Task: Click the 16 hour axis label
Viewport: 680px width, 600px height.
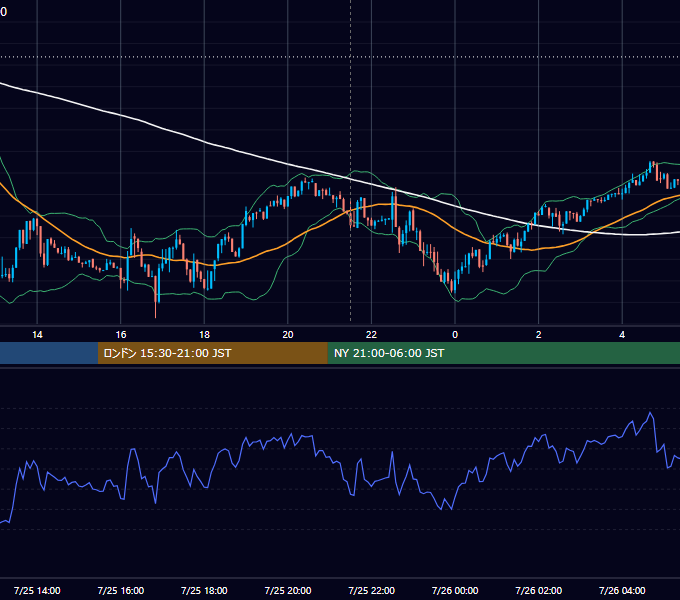Action: point(121,335)
